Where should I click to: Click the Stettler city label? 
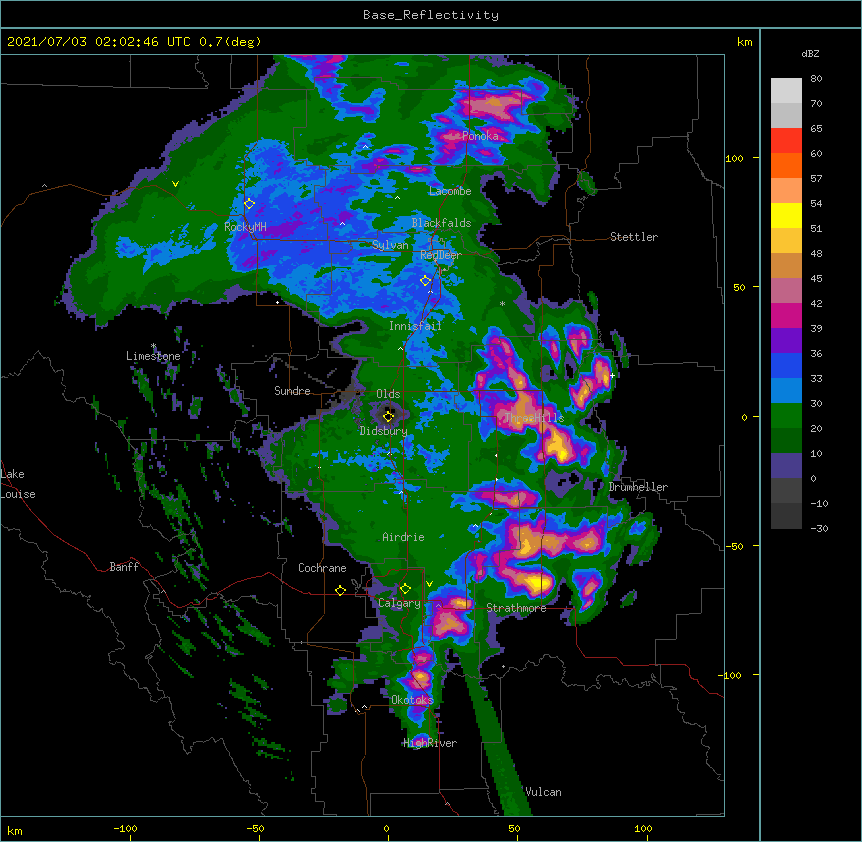click(x=634, y=237)
